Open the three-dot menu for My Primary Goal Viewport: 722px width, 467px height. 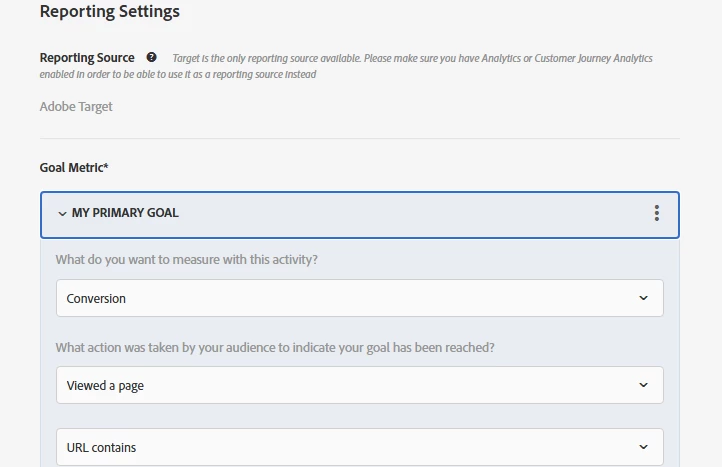tap(657, 213)
